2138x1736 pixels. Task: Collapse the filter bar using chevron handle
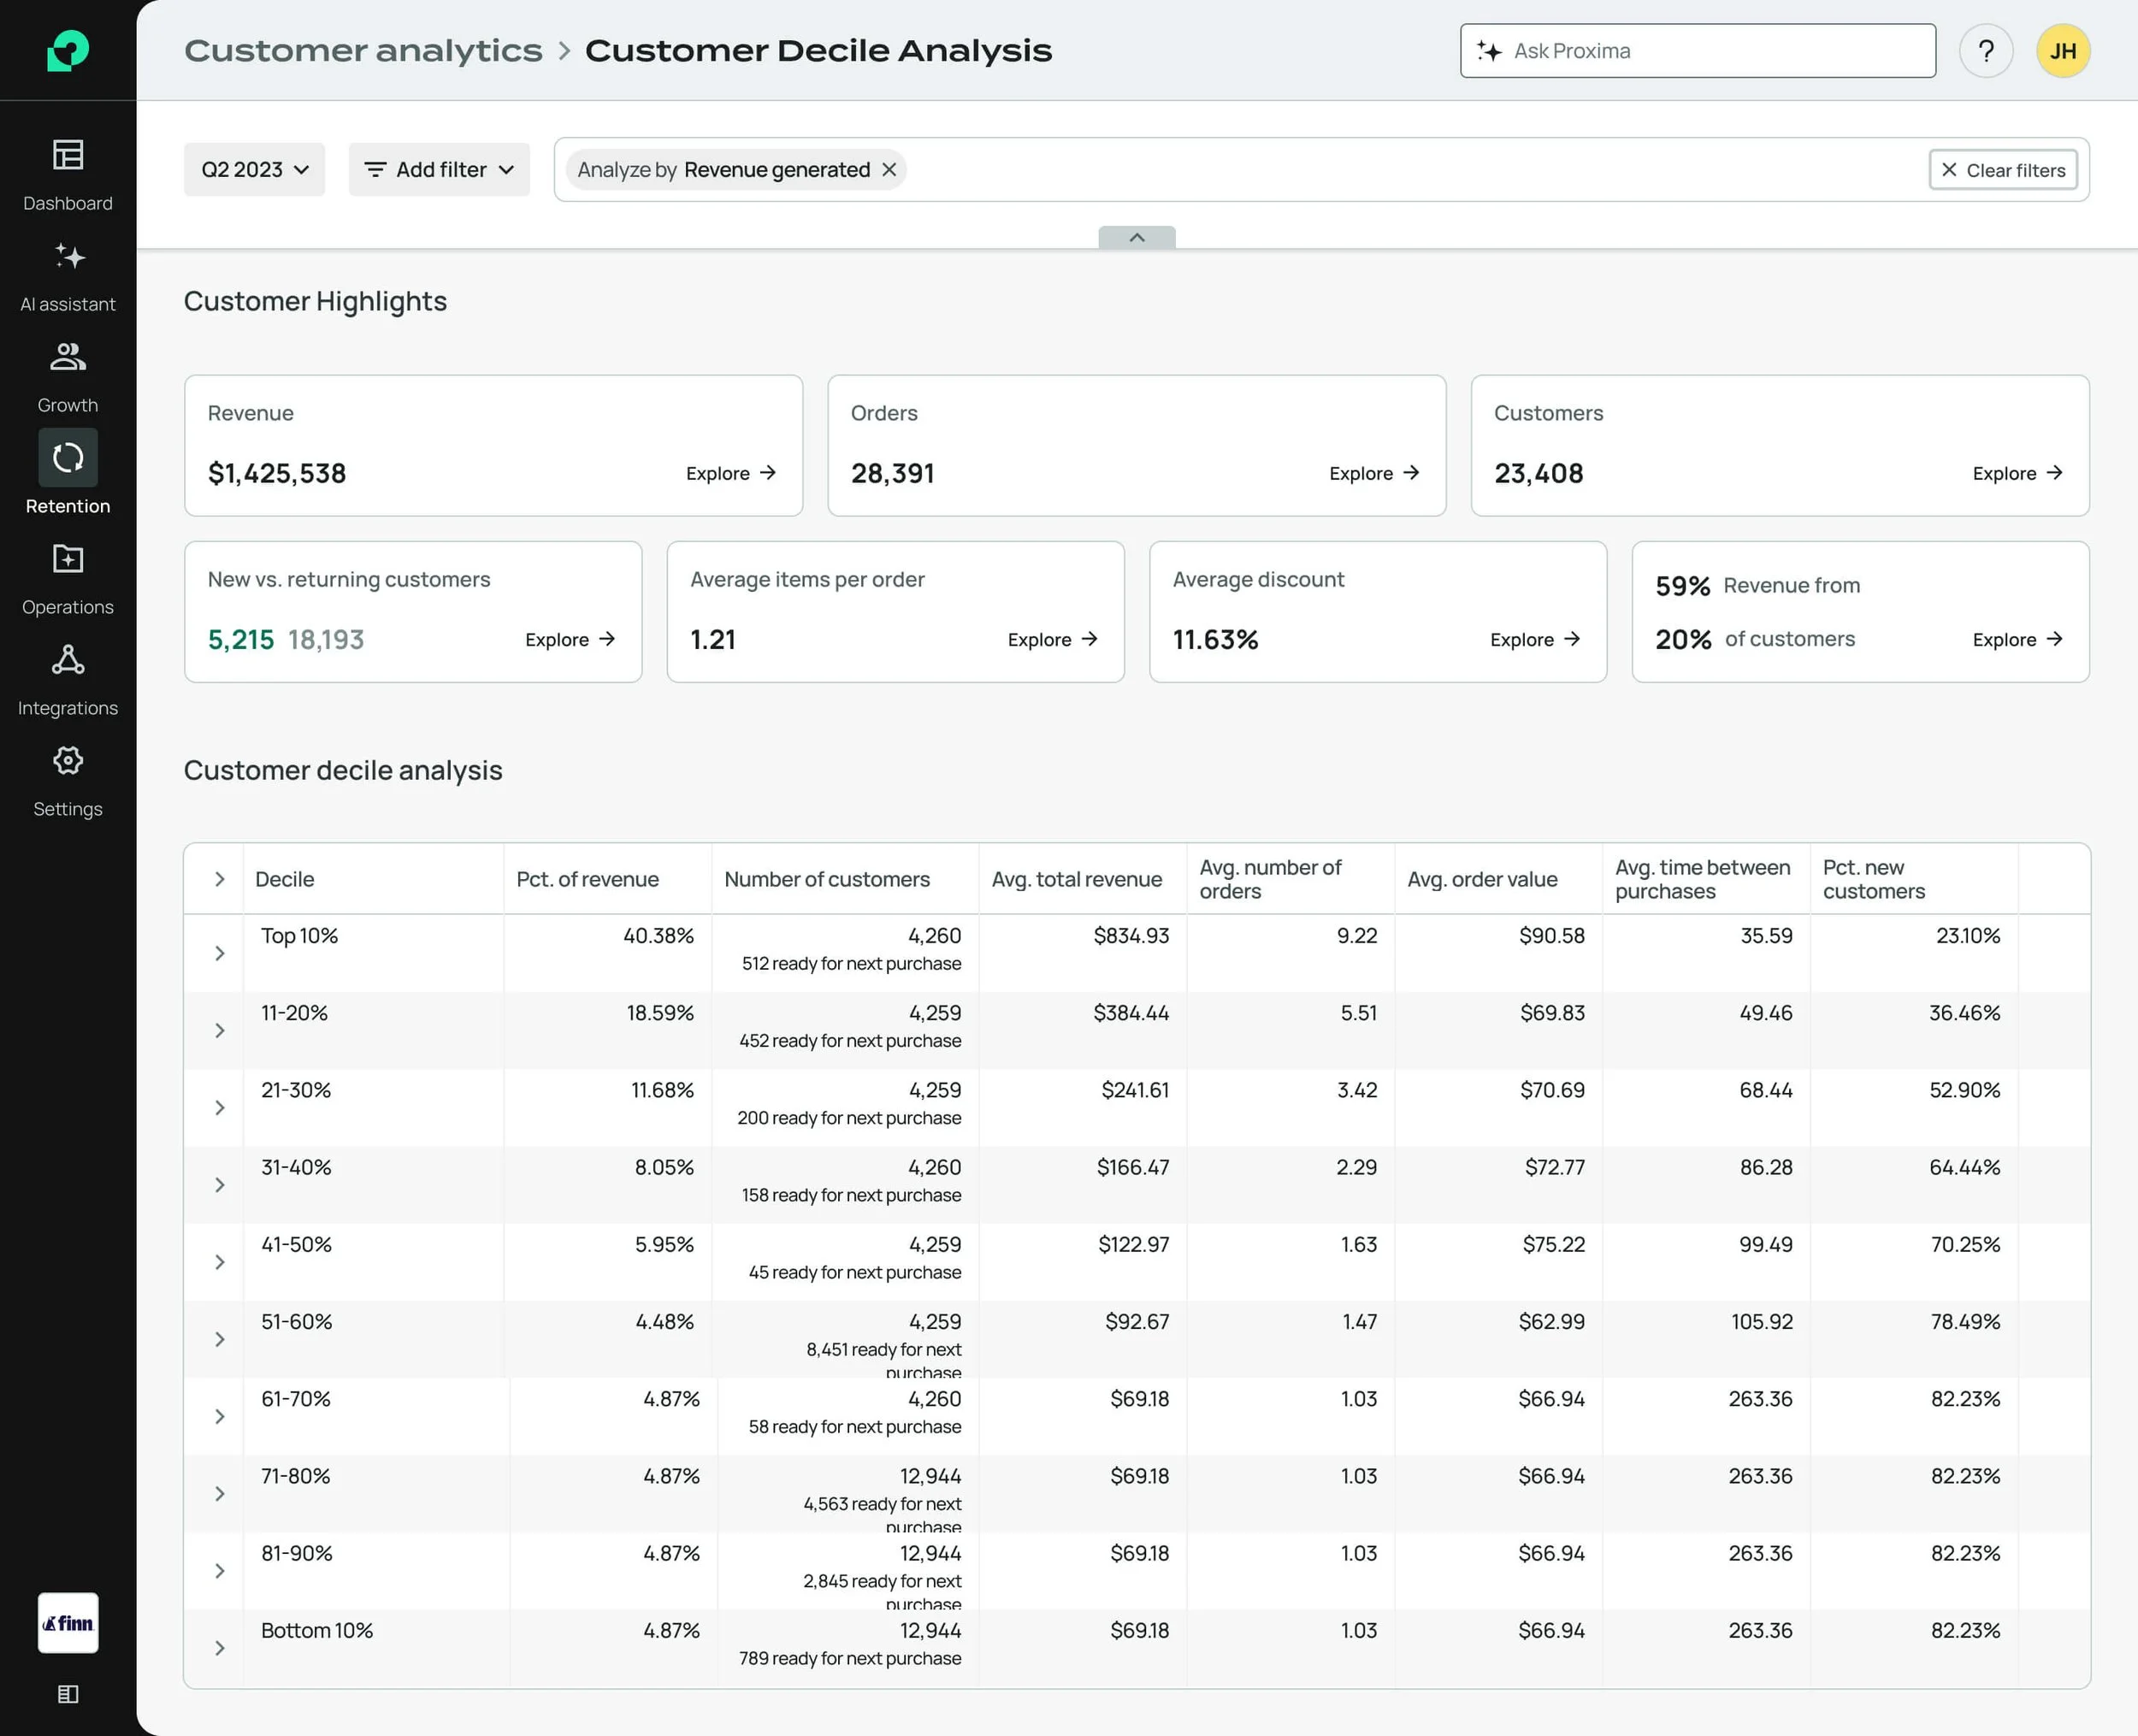[x=1136, y=237]
